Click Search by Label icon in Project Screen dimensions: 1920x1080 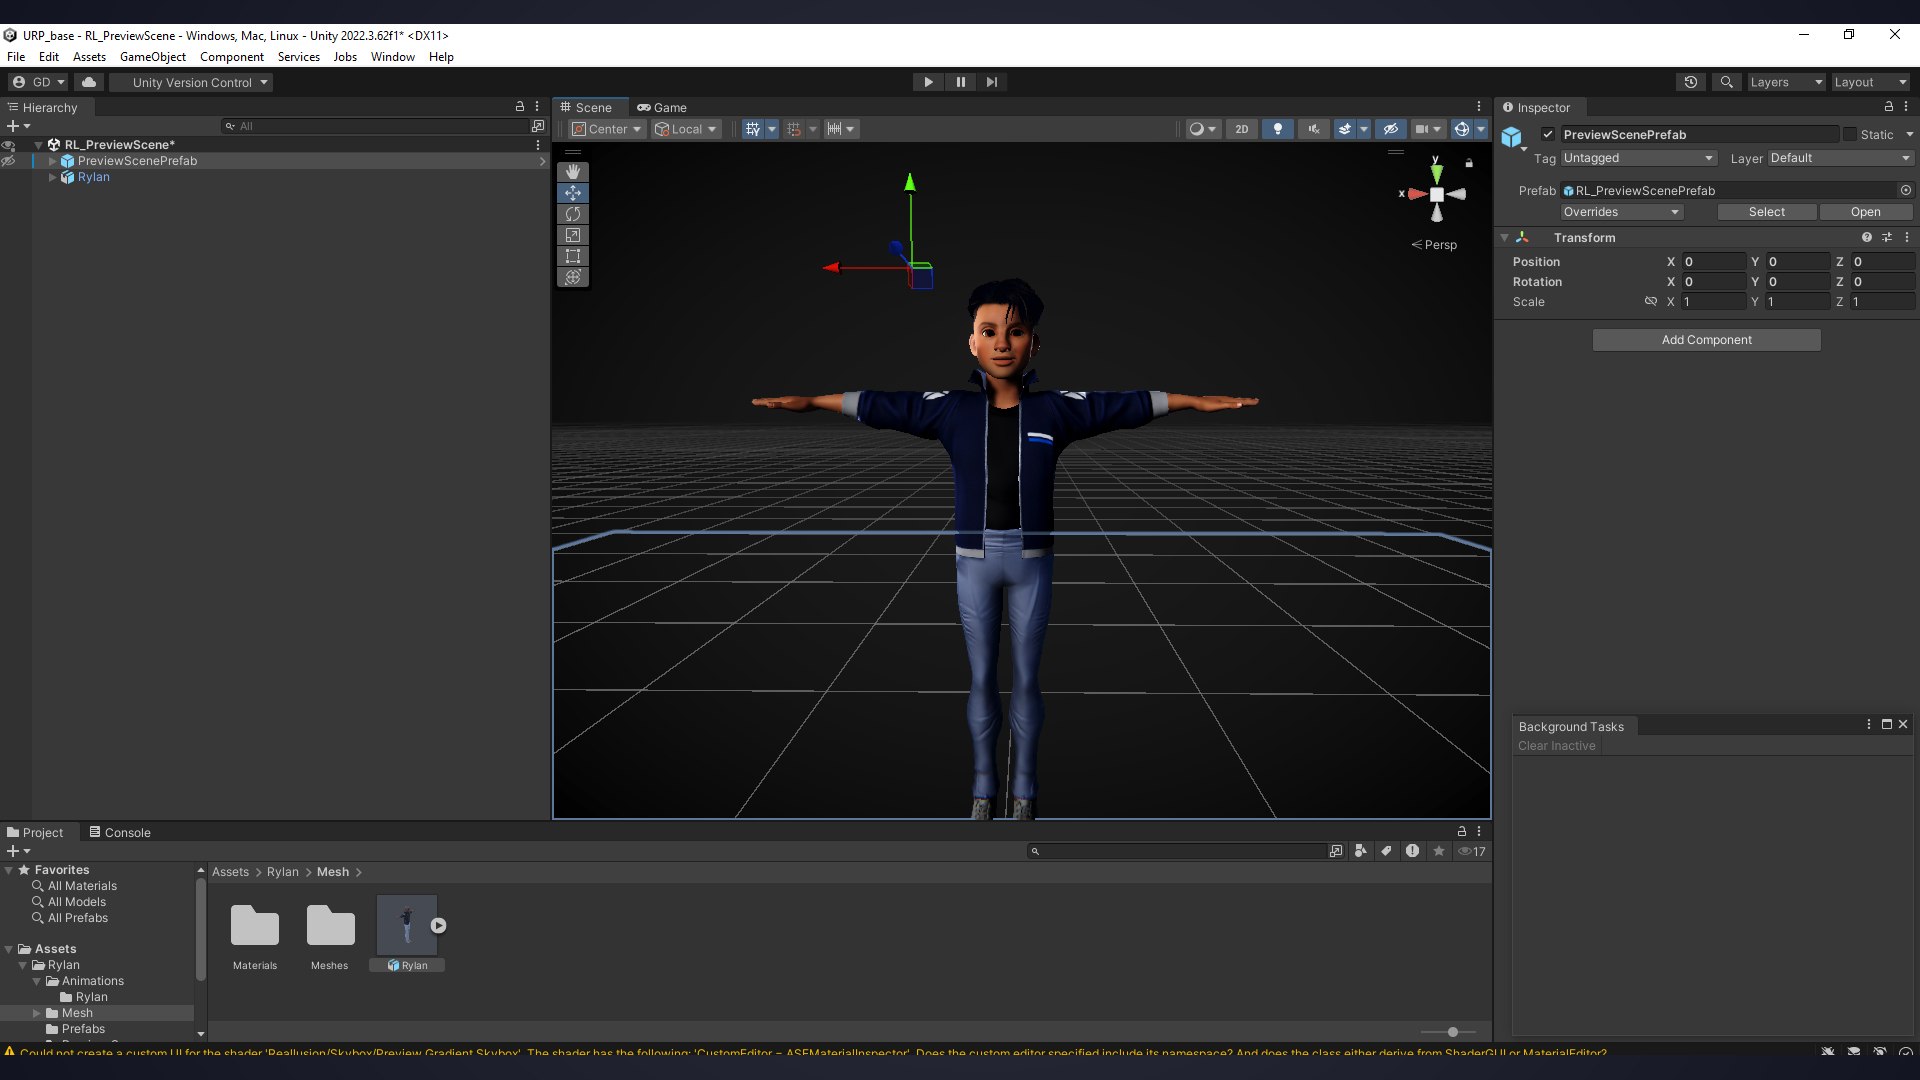[1386, 851]
